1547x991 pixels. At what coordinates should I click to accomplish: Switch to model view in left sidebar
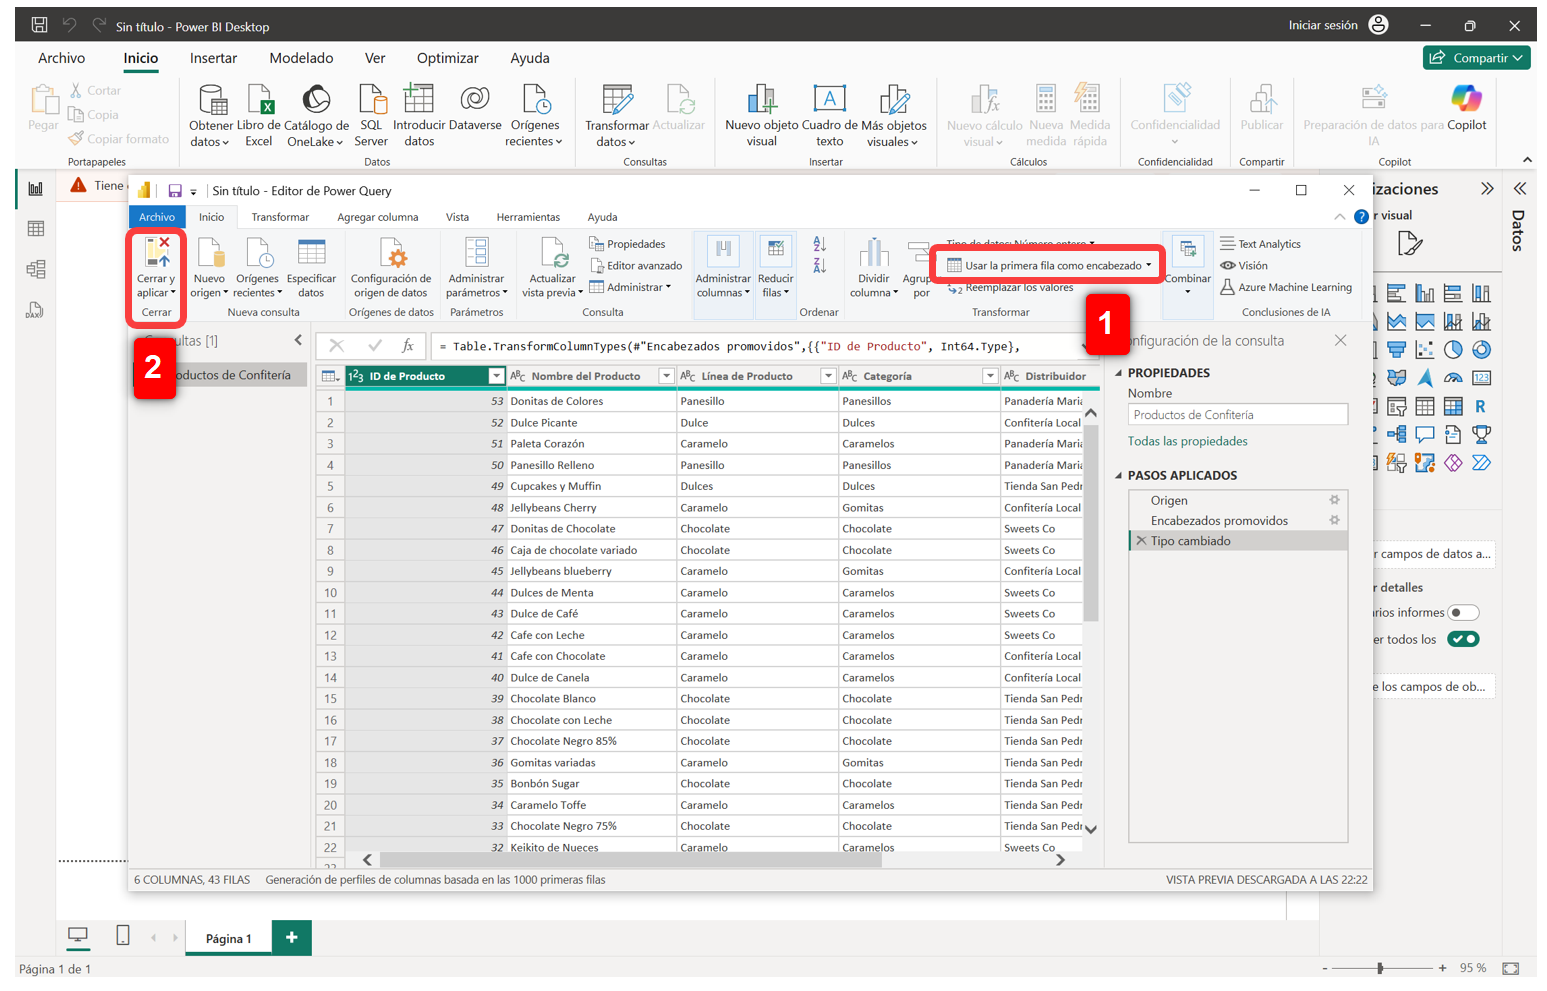coord(36,269)
